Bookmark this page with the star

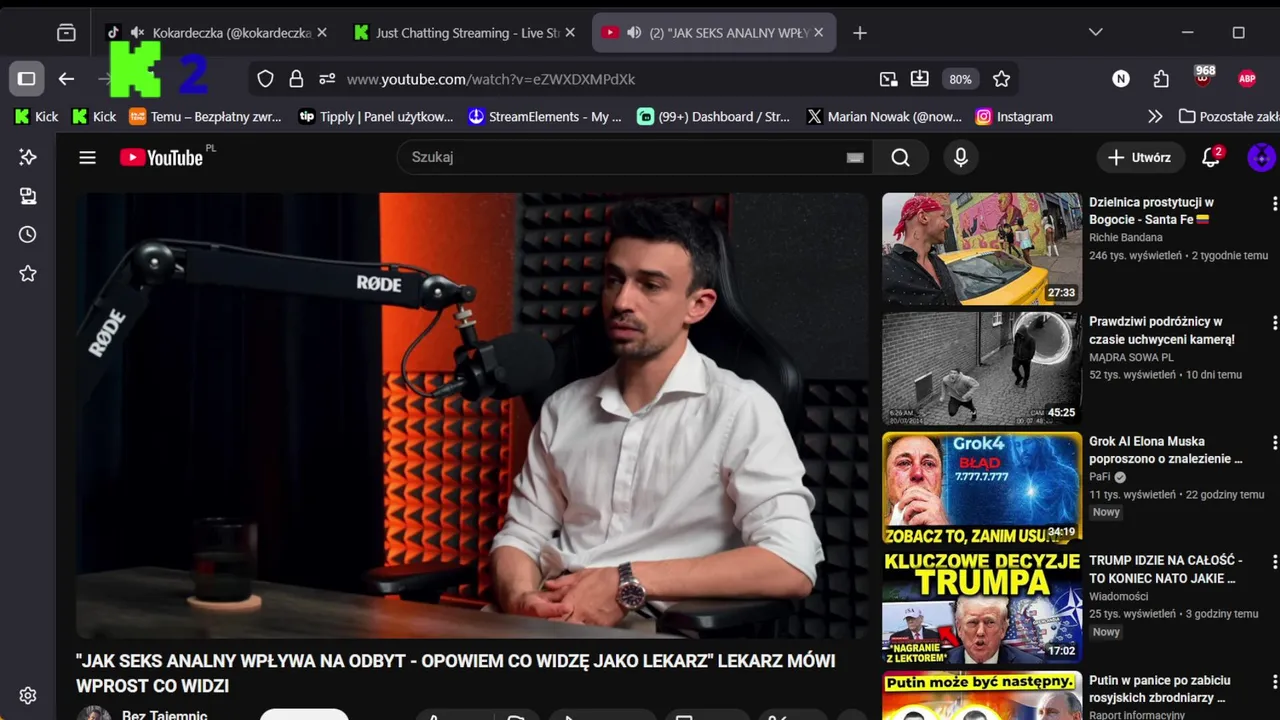pos(1001,79)
